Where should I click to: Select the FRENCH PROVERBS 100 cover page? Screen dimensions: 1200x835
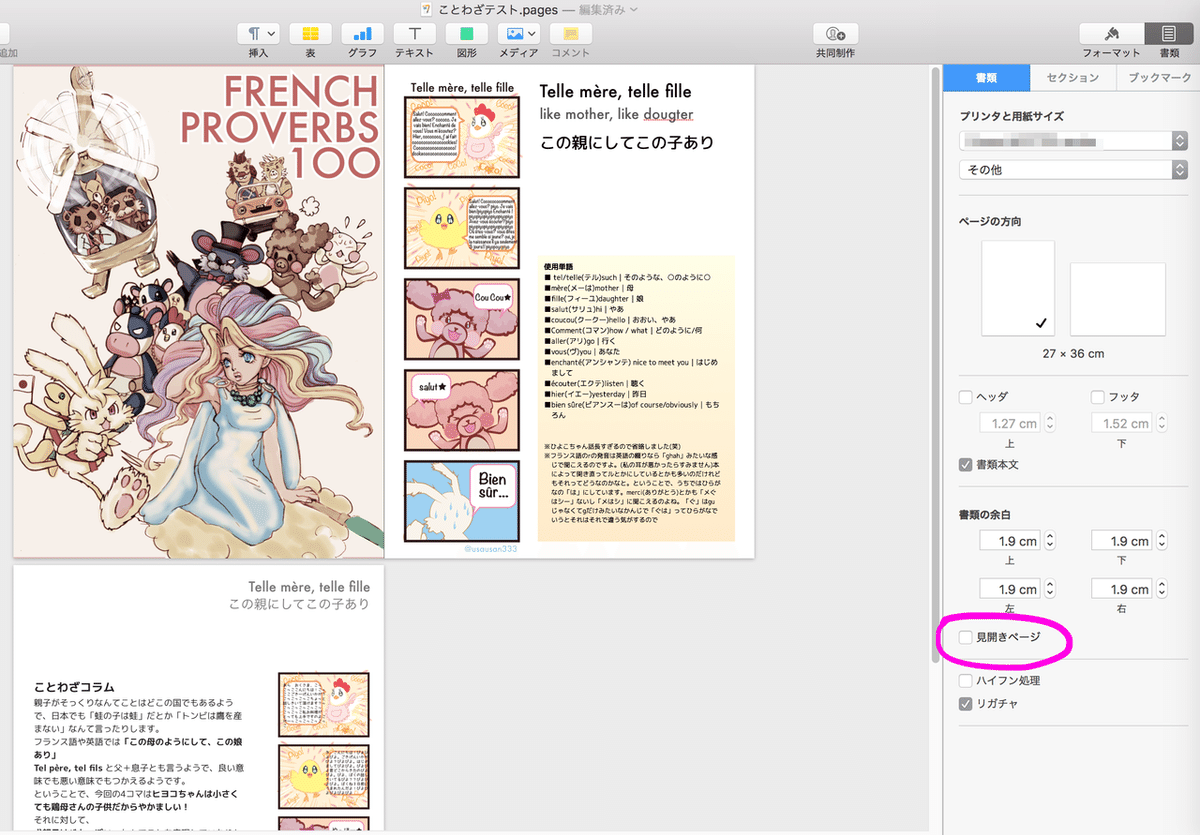click(198, 312)
